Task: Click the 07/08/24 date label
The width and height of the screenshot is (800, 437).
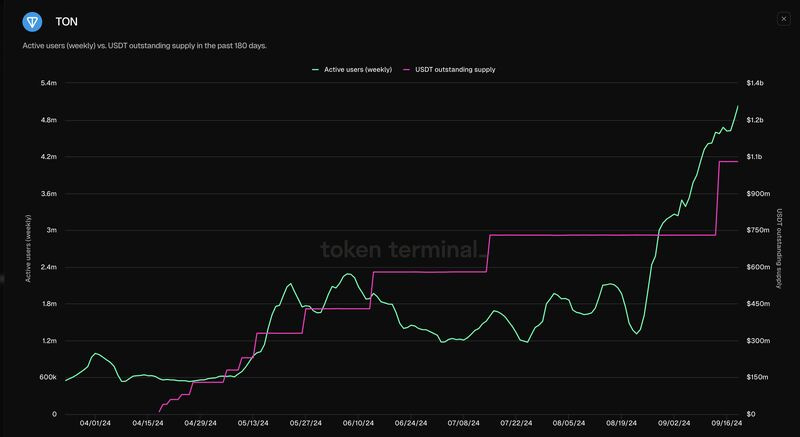Action: 464,424
